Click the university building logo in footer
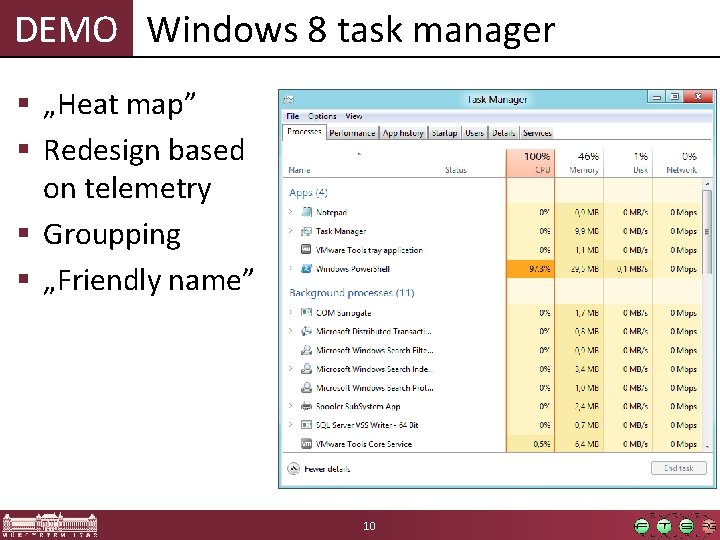 click(x=50, y=525)
